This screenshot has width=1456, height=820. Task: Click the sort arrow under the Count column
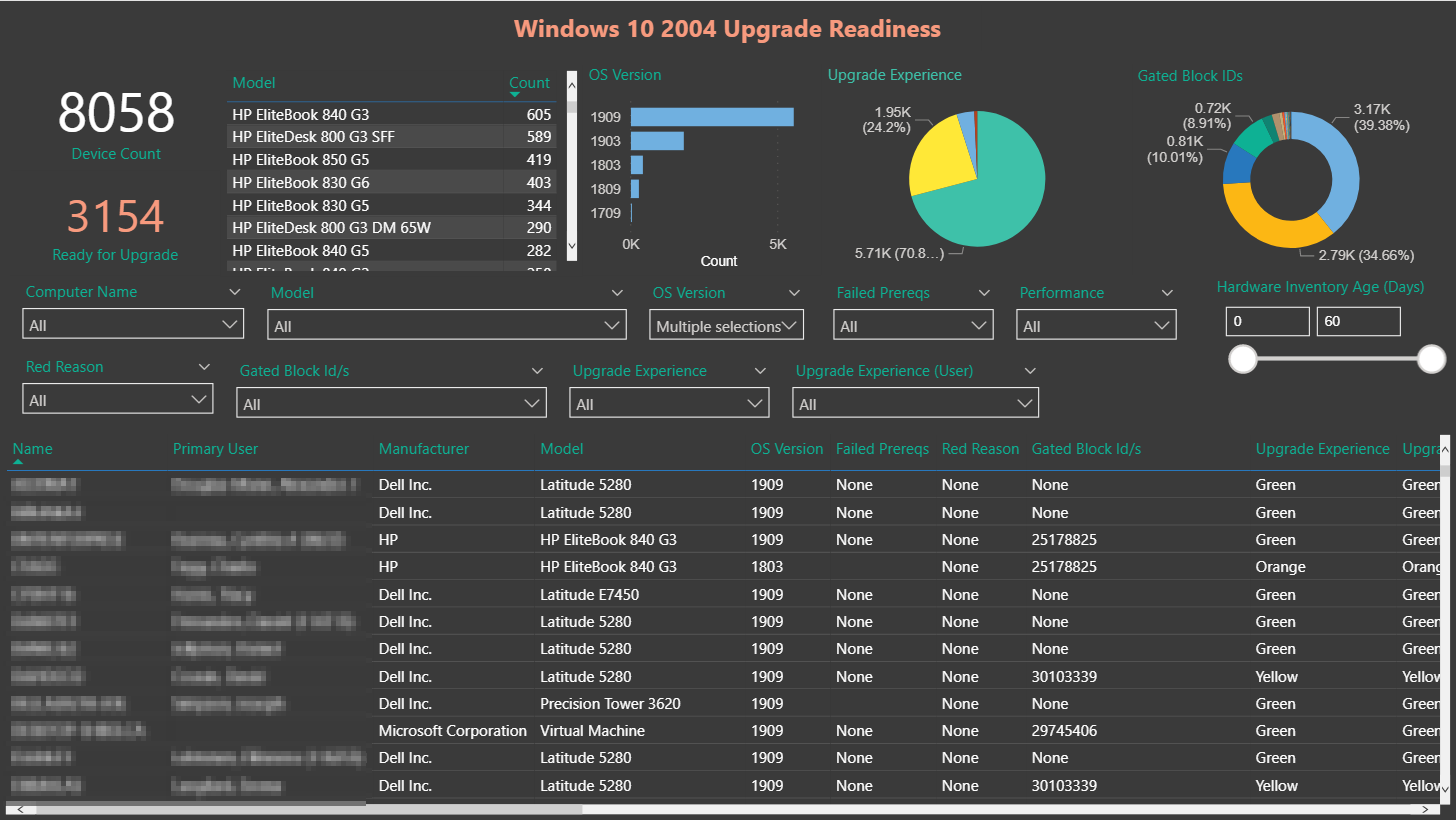point(515,95)
